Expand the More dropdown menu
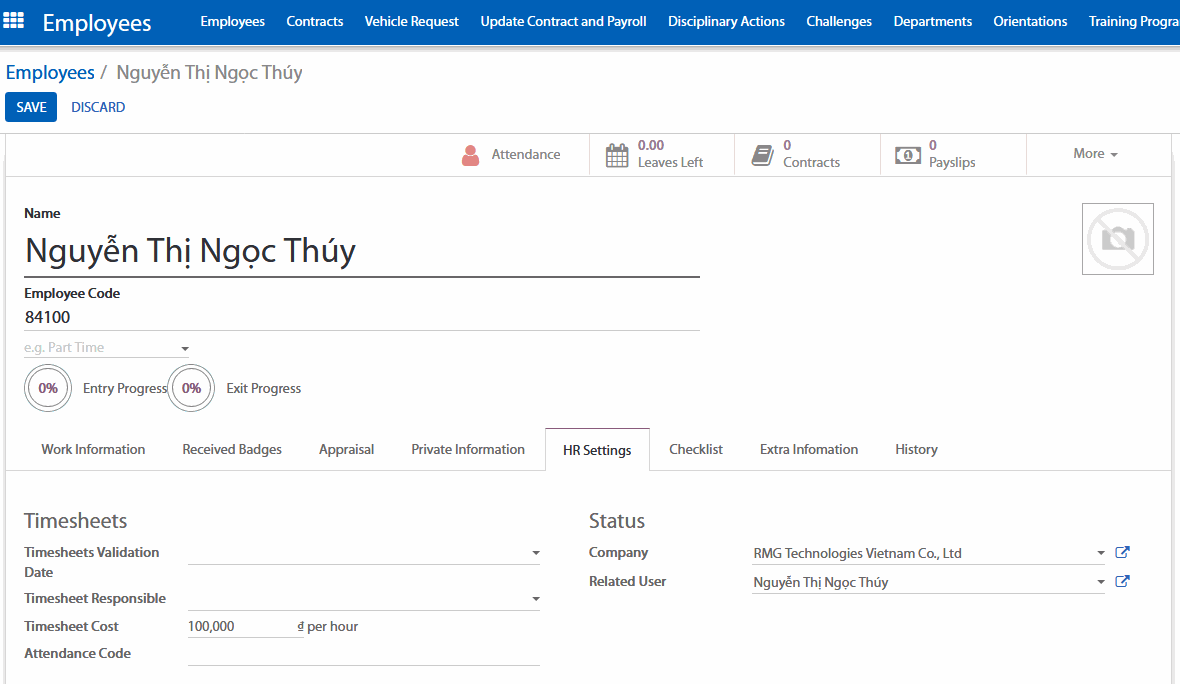This screenshot has height=684, width=1180. (1095, 154)
